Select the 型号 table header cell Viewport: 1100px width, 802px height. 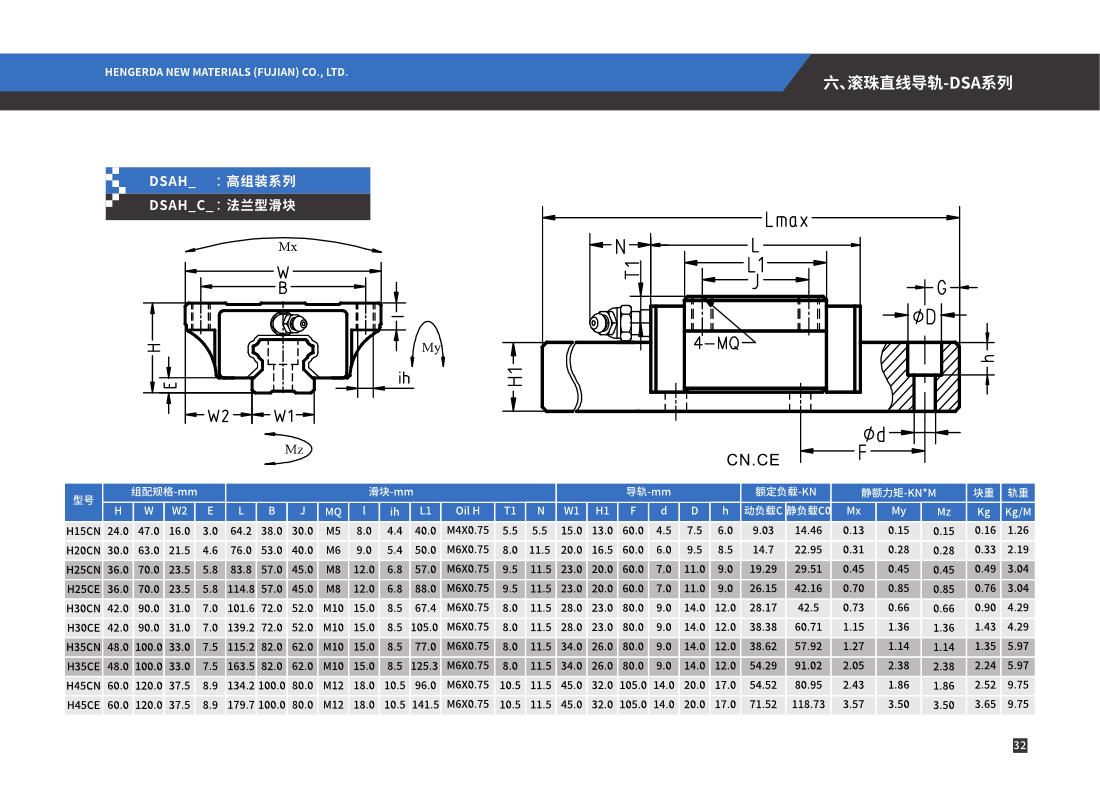[84, 501]
